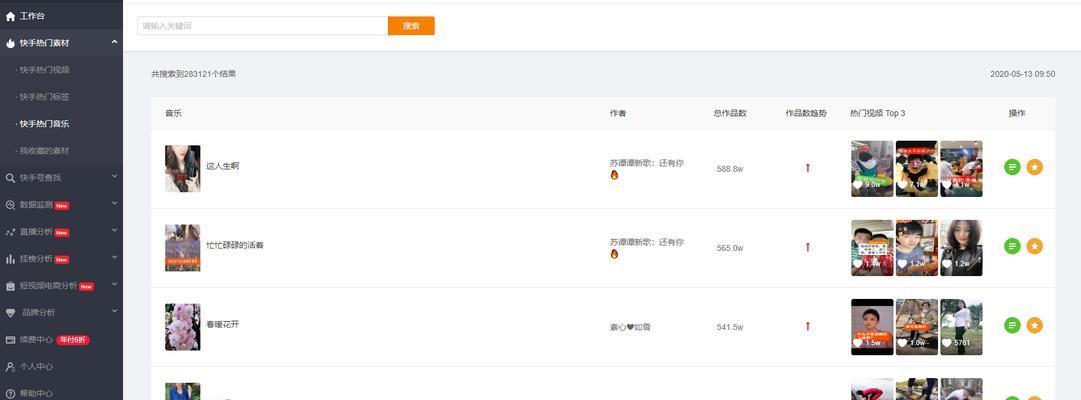Favorite 忙忙碌碌的活着 with its orange star
This screenshot has width=1081, height=400.
pyautogui.click(x=1034, y=246)
